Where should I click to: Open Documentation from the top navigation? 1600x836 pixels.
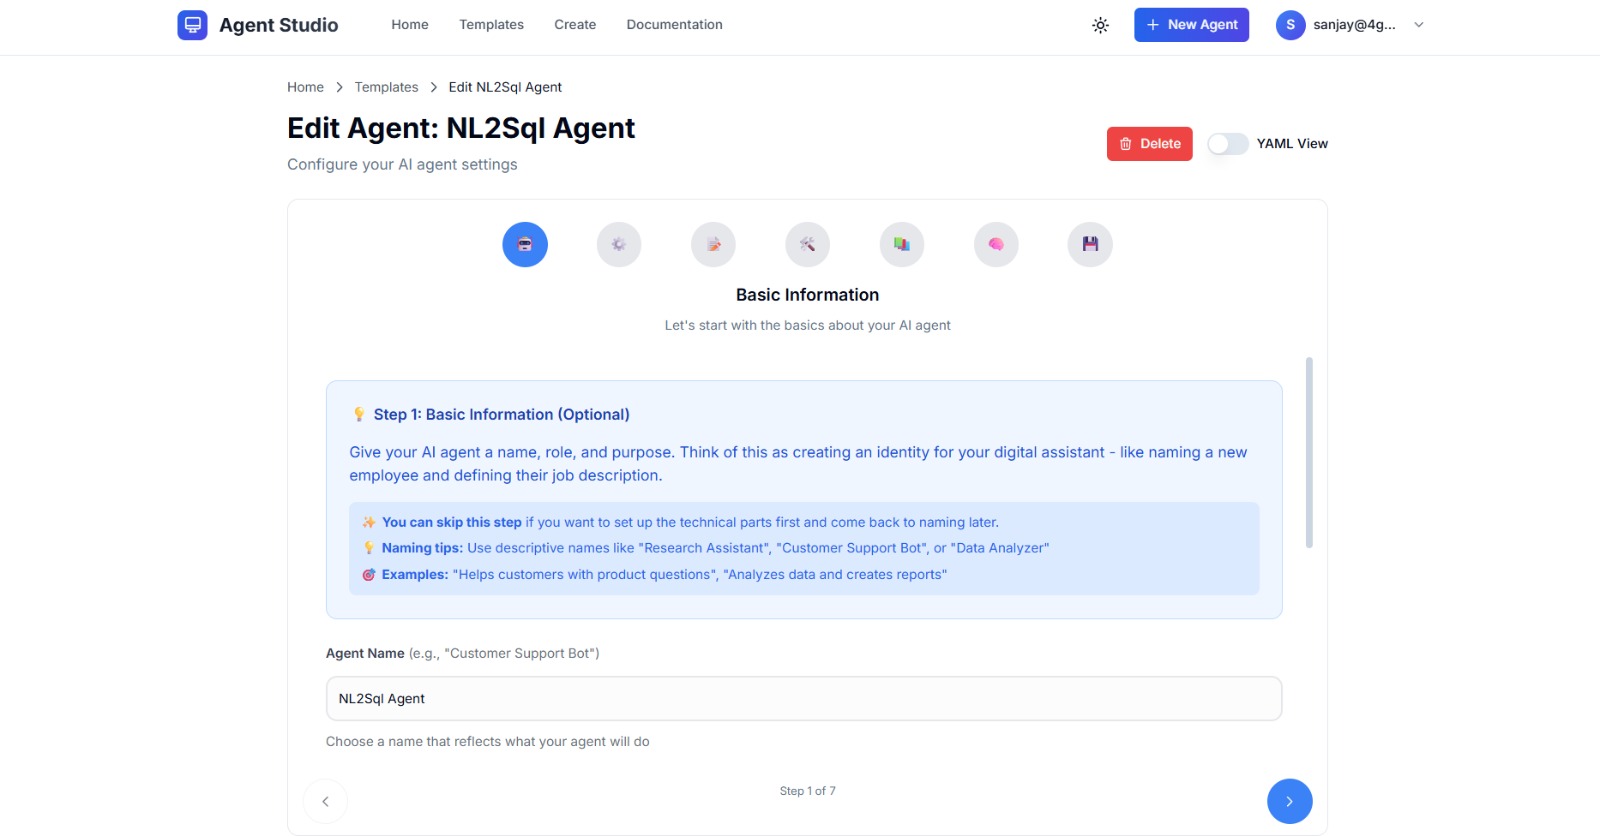click(x=674, y=25)
